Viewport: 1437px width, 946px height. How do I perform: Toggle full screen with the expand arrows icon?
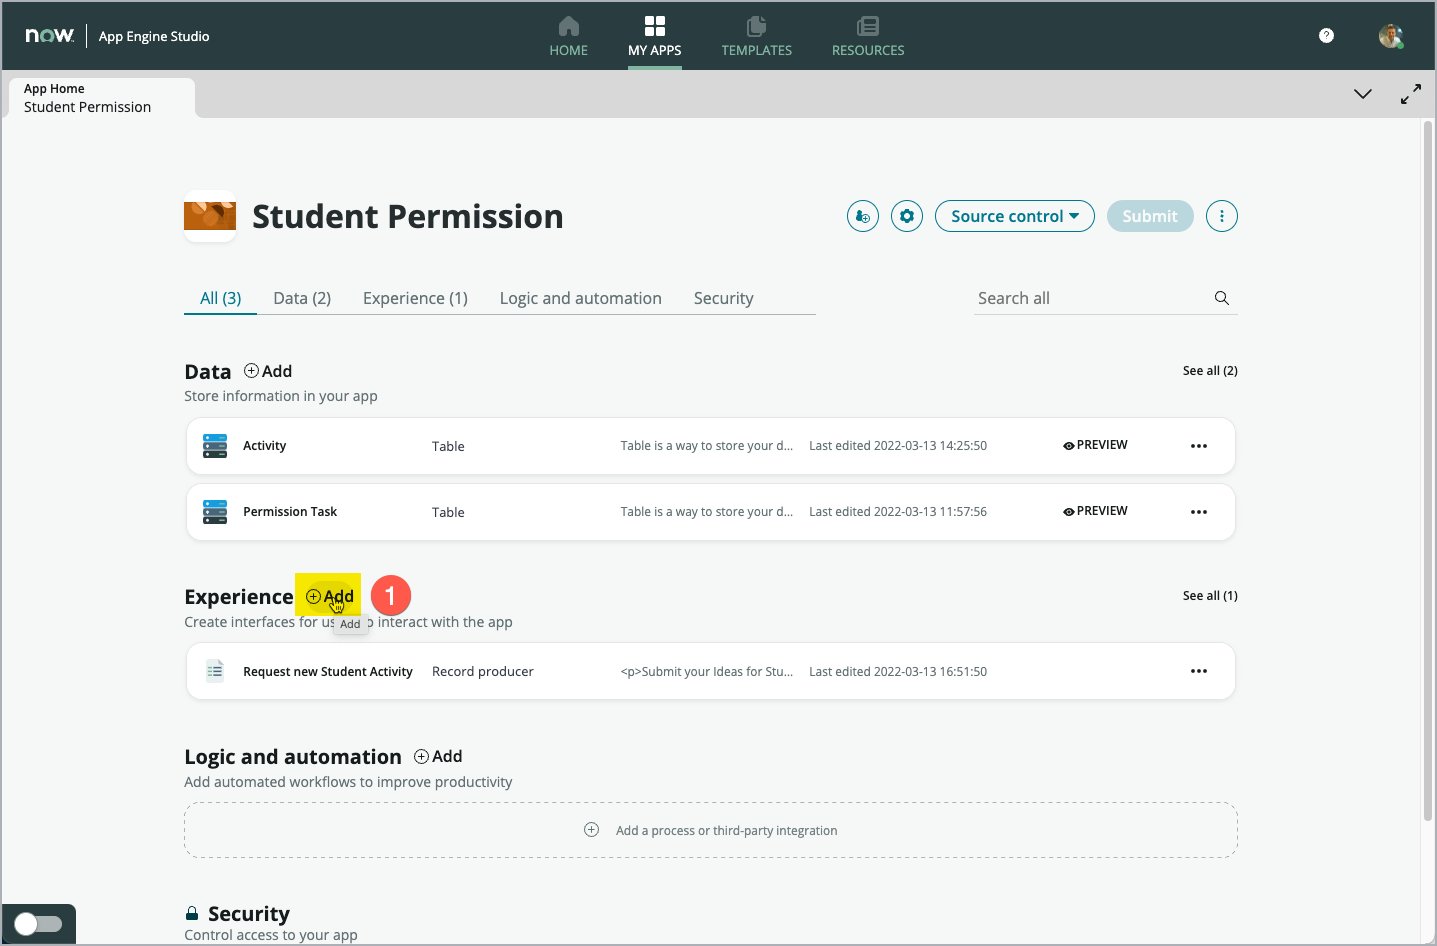coord(1411,94)
